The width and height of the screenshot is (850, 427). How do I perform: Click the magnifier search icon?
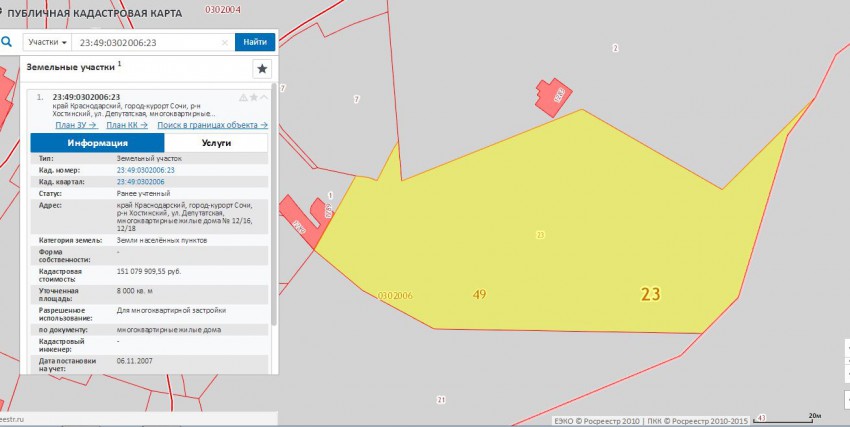pyautogui.click(x=7, y=42)
